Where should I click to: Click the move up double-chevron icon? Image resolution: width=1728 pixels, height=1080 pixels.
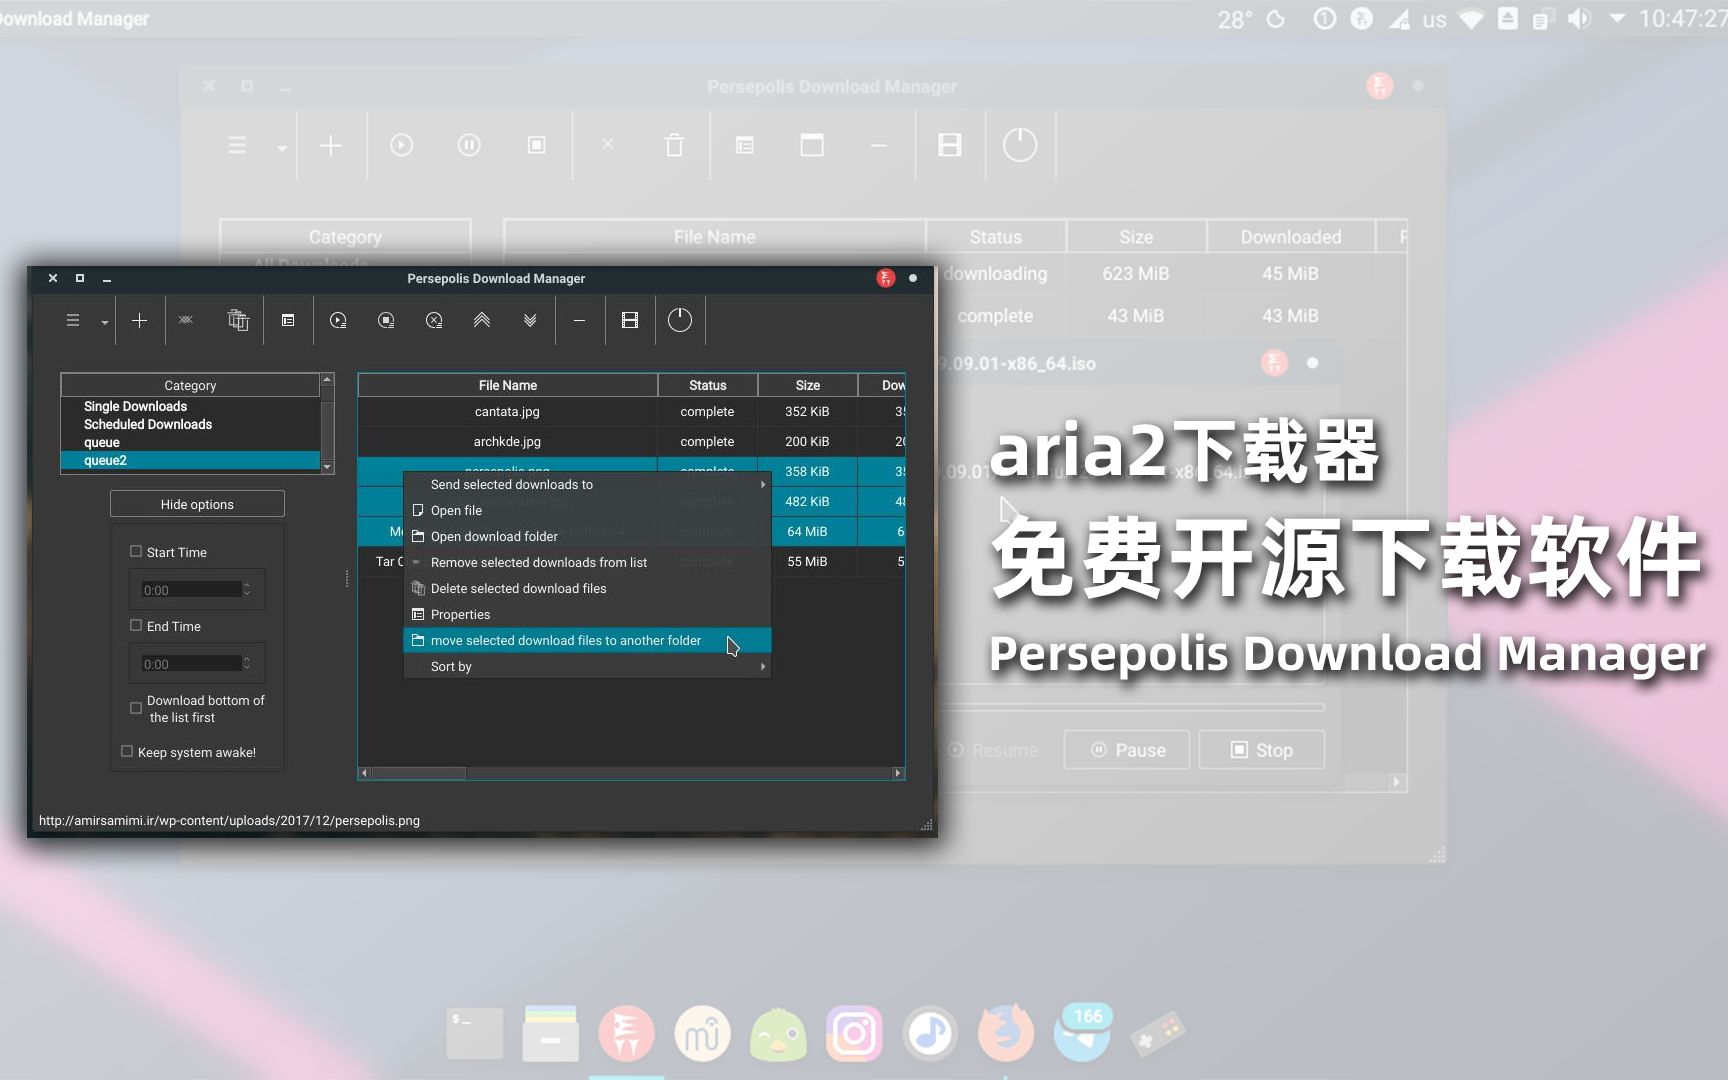(482, 320)
